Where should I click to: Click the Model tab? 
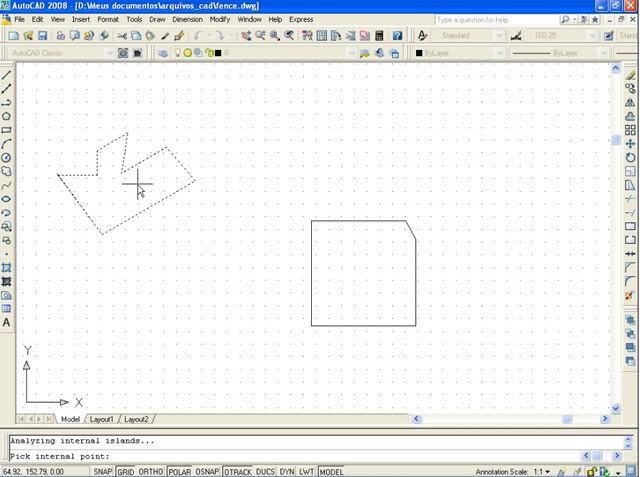pyautogui.click(x=70, y=419)
